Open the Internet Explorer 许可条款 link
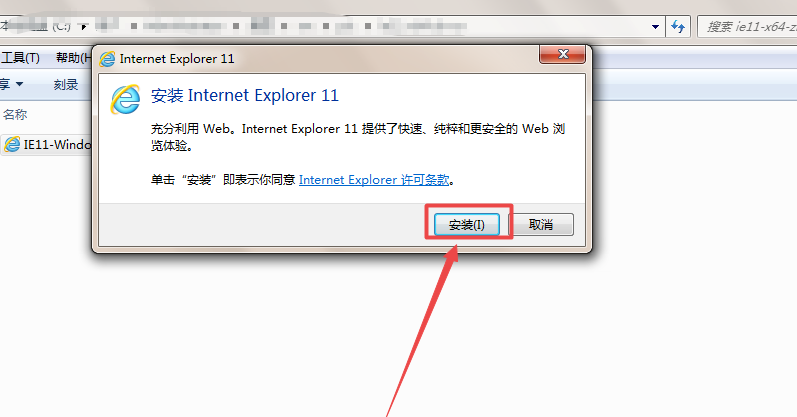 [x=374, y=180]
